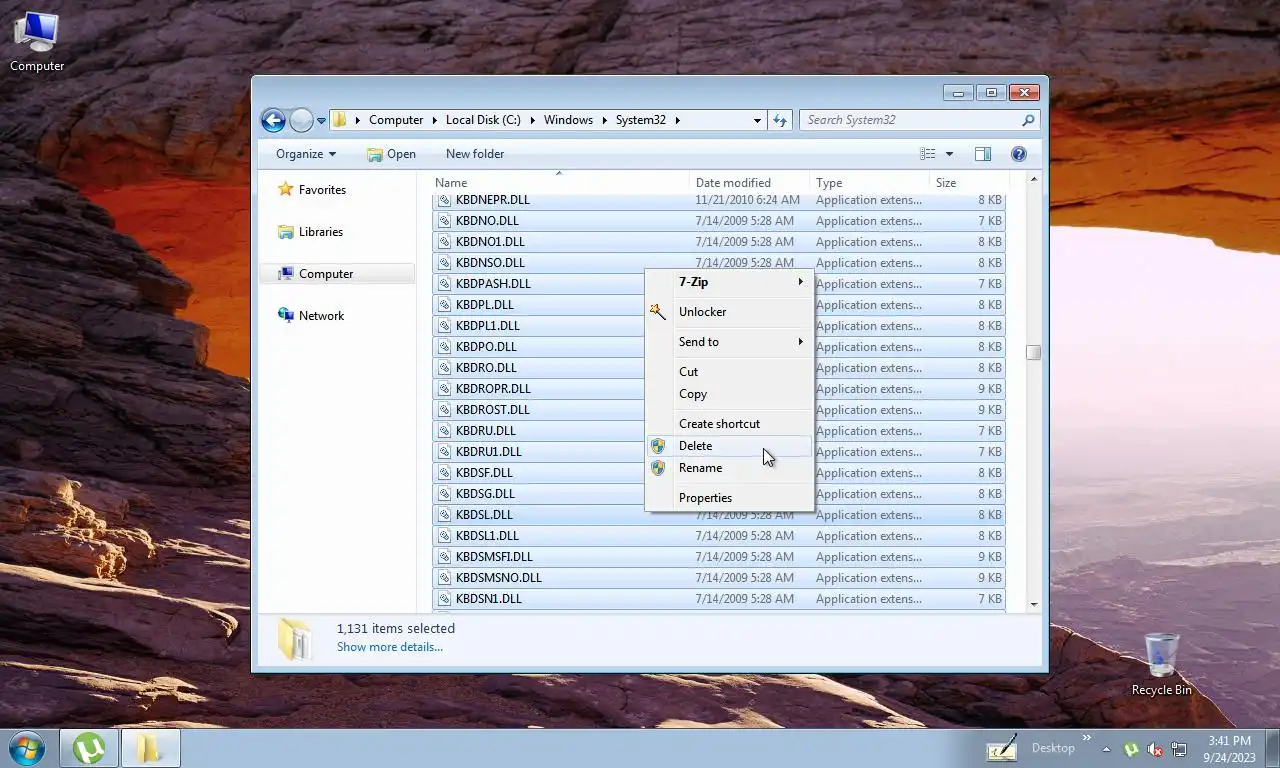Click the scrollbar down arrow
The width and height of the screenshot is (1280, 768).
[1033, 605]
